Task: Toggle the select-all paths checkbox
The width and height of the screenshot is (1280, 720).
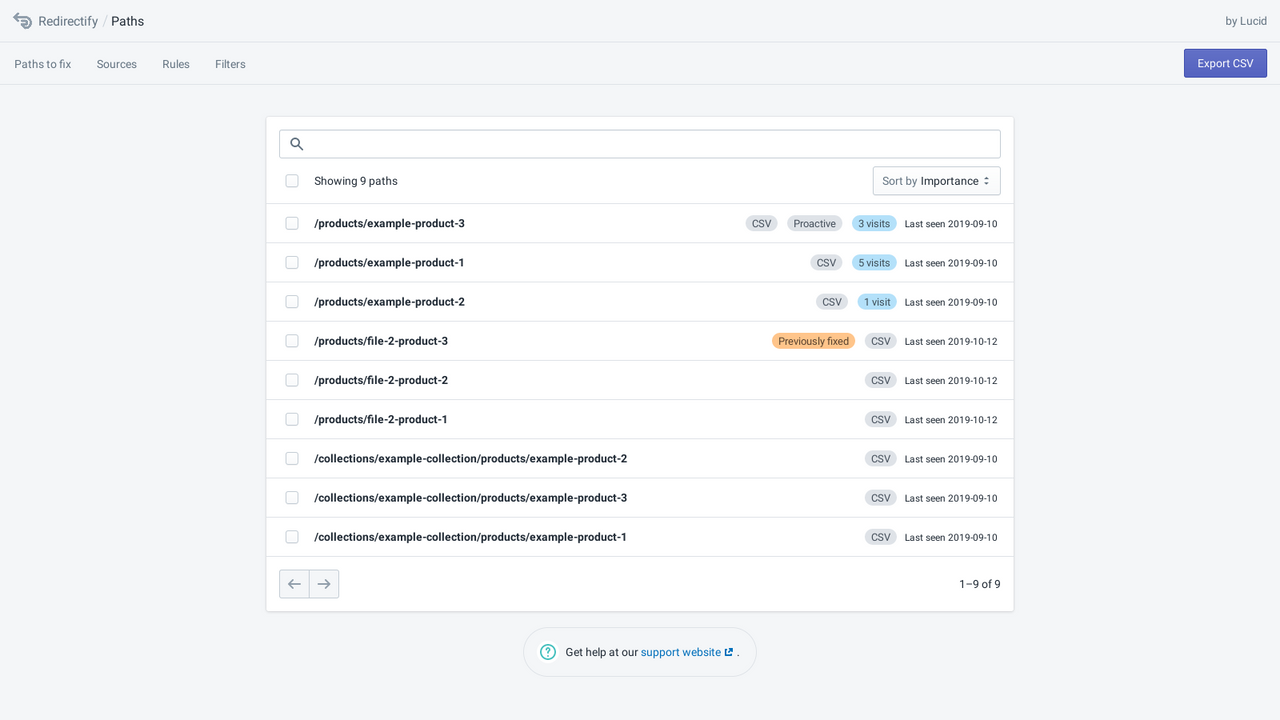Action: tap(292, 181)
